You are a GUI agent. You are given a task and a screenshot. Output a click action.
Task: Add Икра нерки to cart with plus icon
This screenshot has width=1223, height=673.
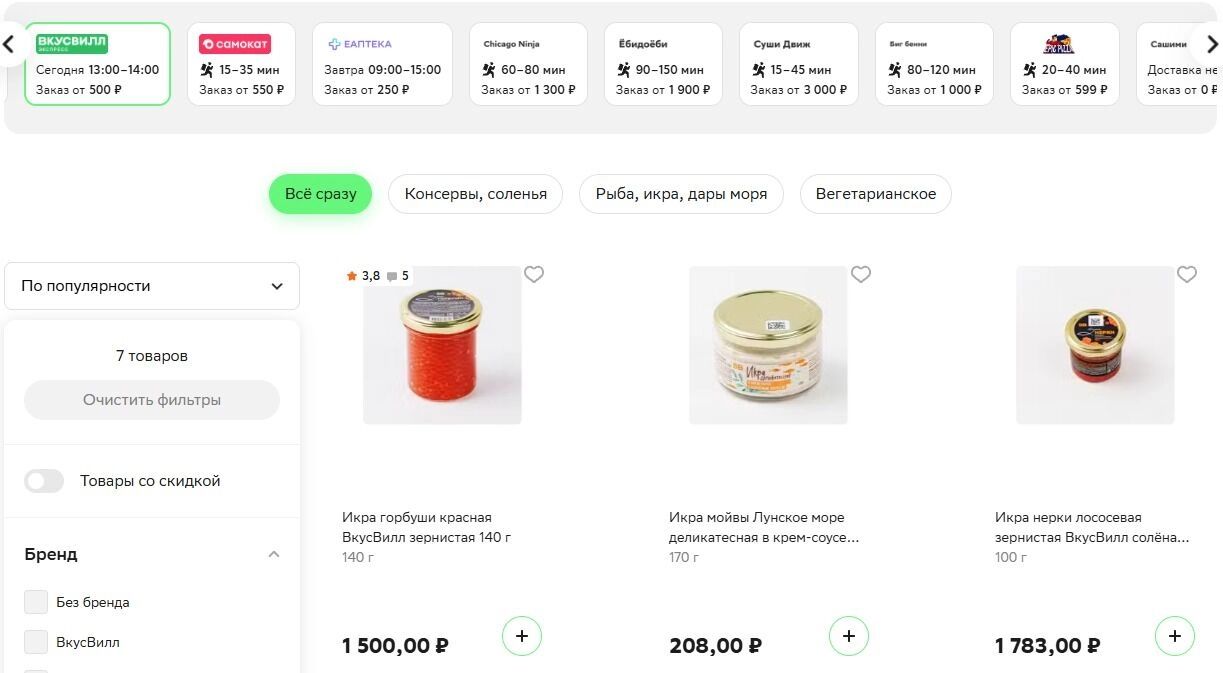click(1174, 635)
